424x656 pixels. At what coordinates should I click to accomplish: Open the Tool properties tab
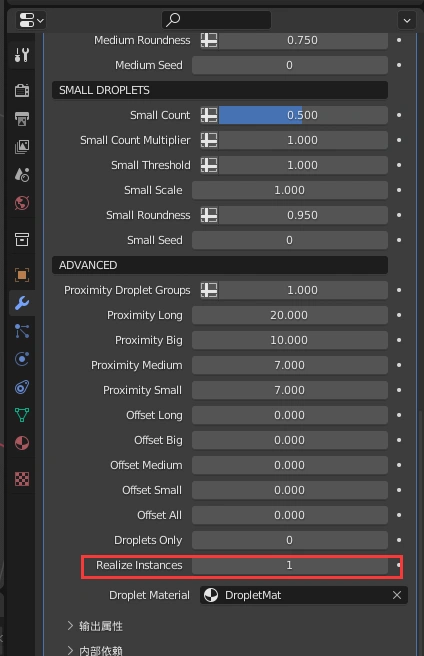(22, 55)
